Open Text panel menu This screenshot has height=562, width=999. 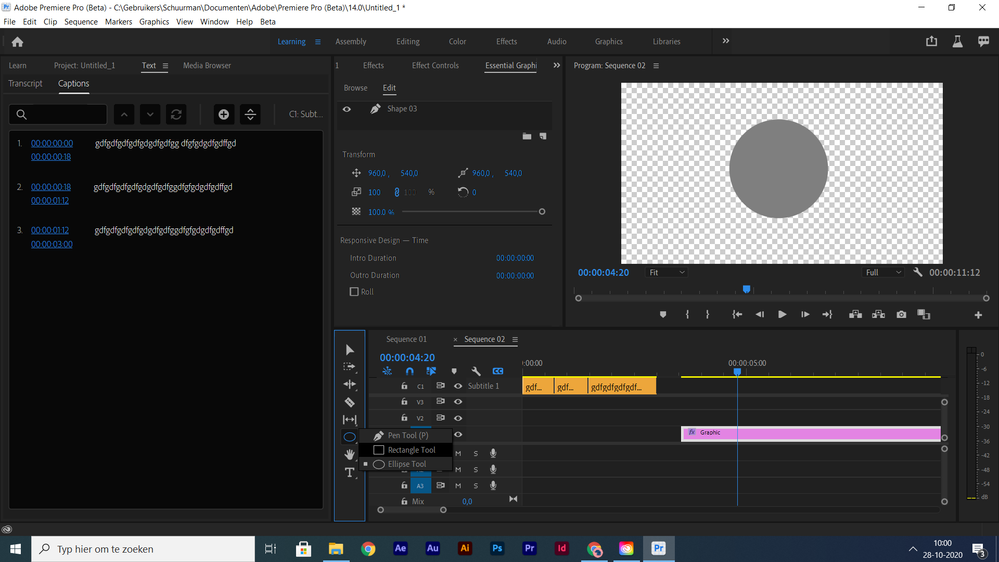pyautogui.click(x=165, y=66)
